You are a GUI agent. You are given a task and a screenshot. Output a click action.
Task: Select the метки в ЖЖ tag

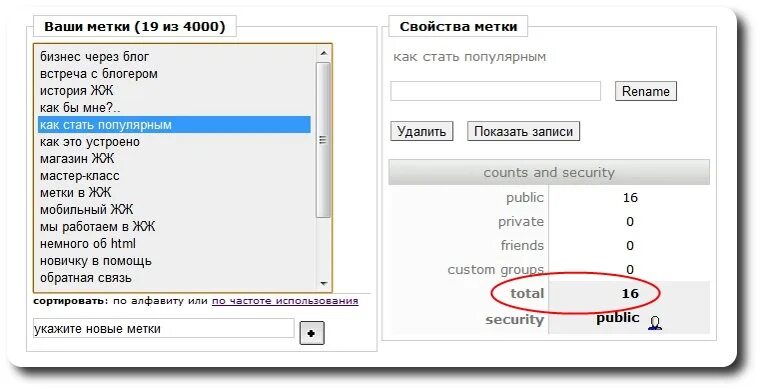coord(174,192)
